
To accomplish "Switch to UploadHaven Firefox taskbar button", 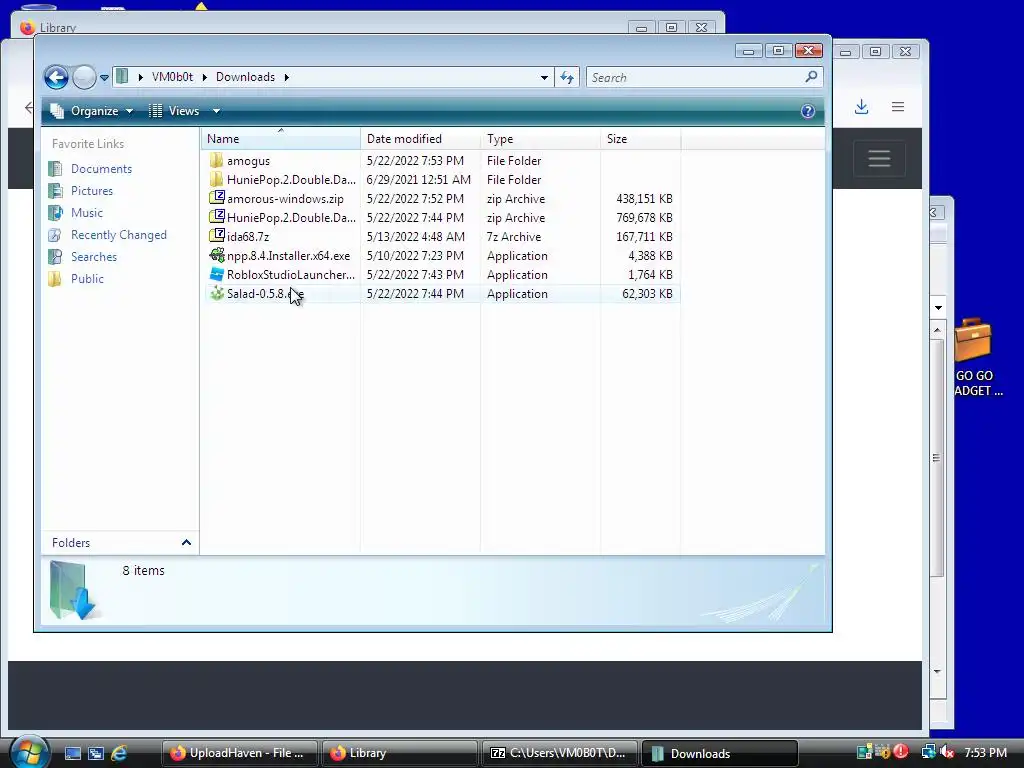I will tap(240, 753).
